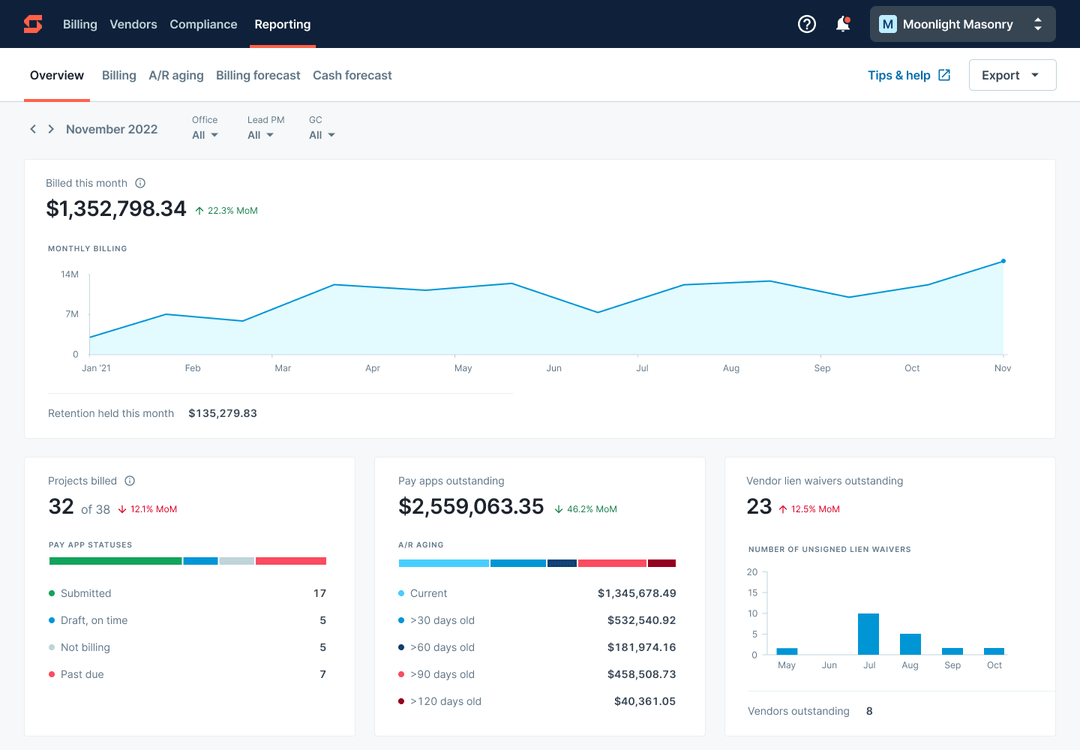Image resolution: width=1080 pixels, height=750 pixels.
Task: Open the Lead PM filter dropdown
Action: click(261, 135)
